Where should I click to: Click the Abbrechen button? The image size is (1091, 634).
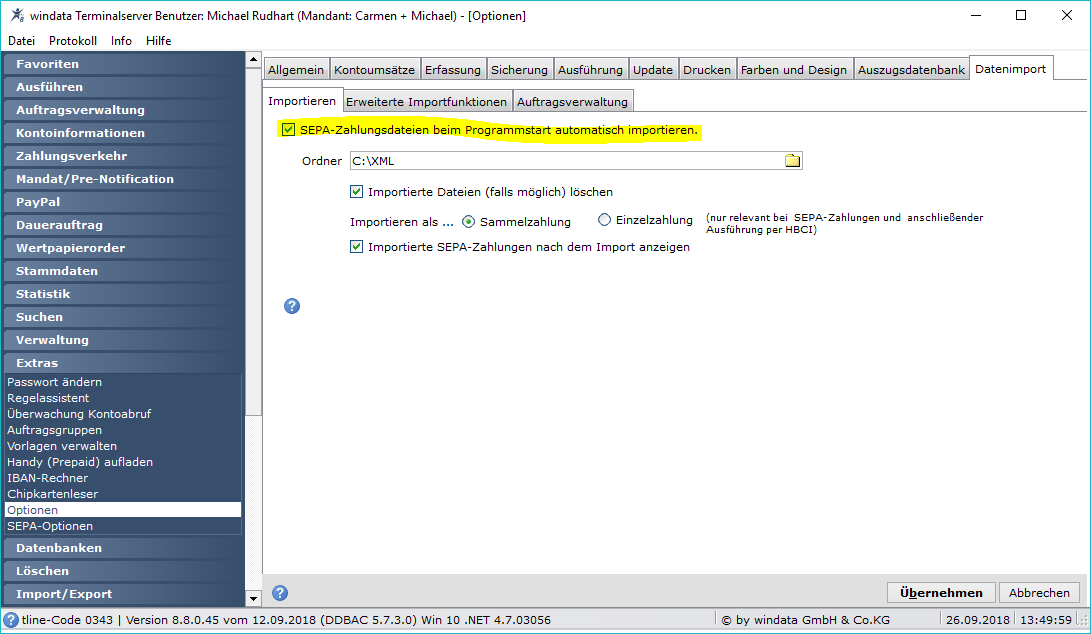coord(1040,592)
